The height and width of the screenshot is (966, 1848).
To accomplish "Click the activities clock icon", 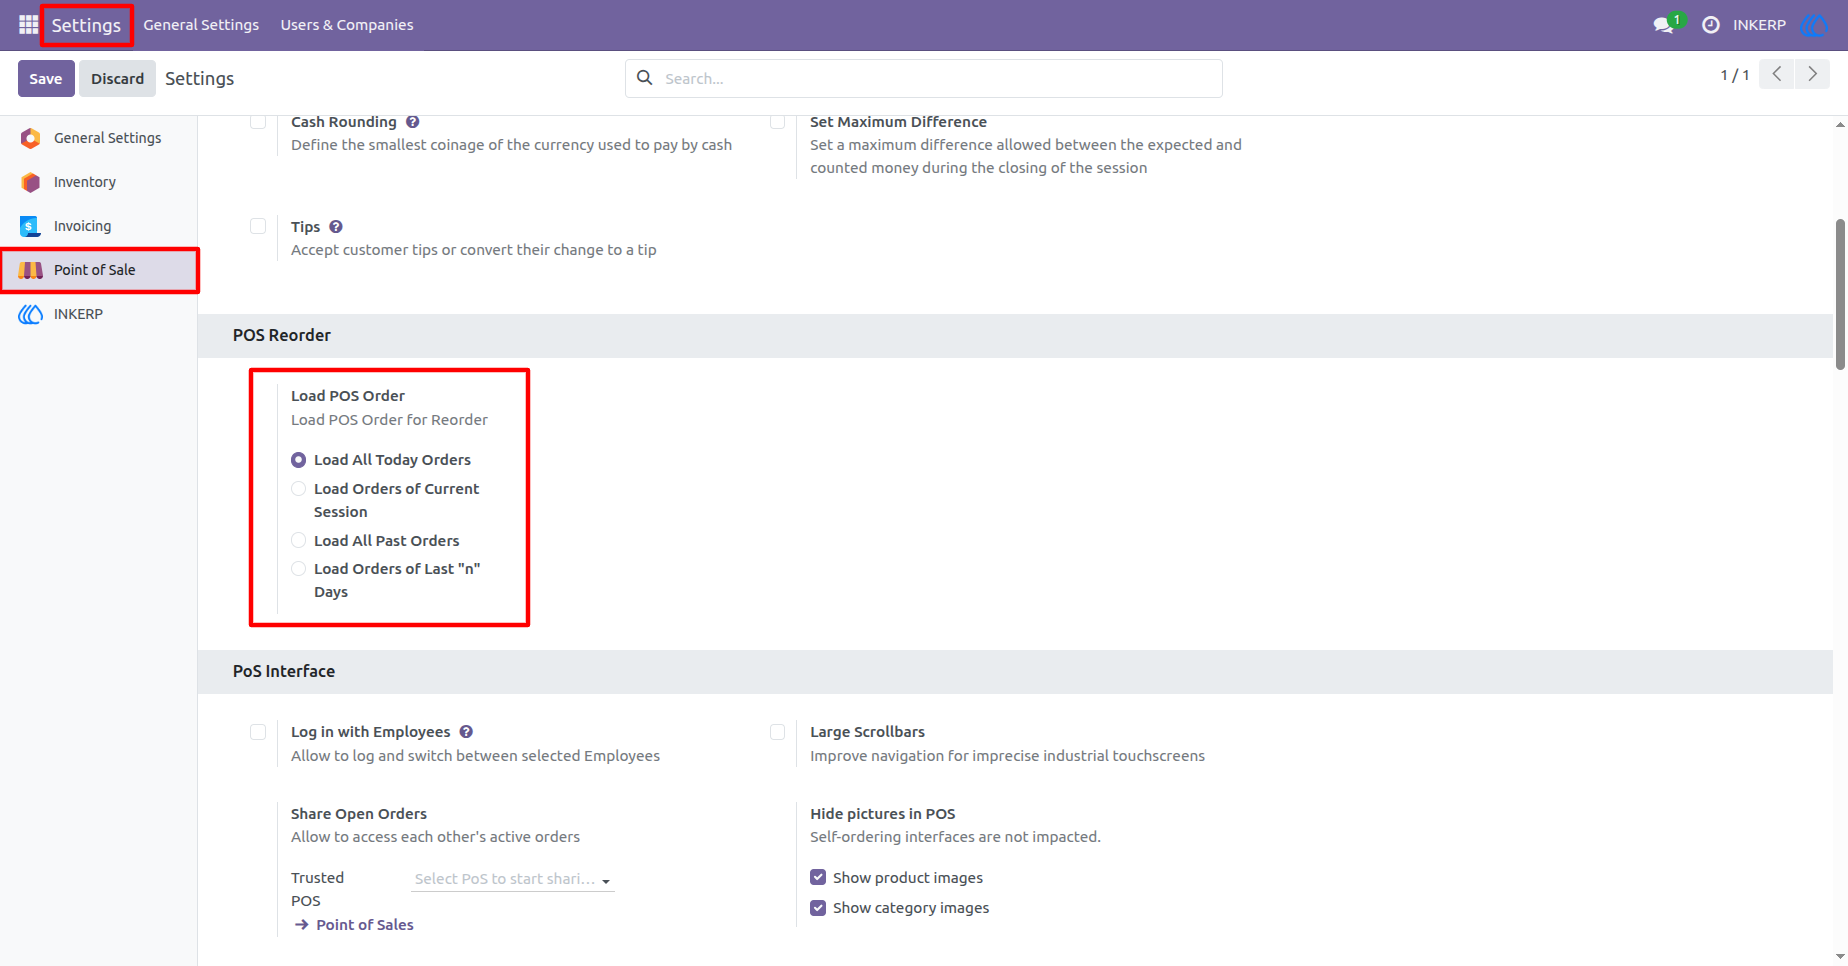I will coord(1711,25).
